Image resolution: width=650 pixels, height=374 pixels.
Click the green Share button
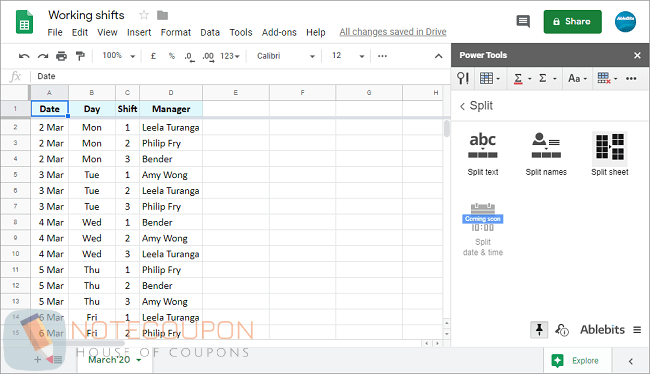(x=572, y=22)
